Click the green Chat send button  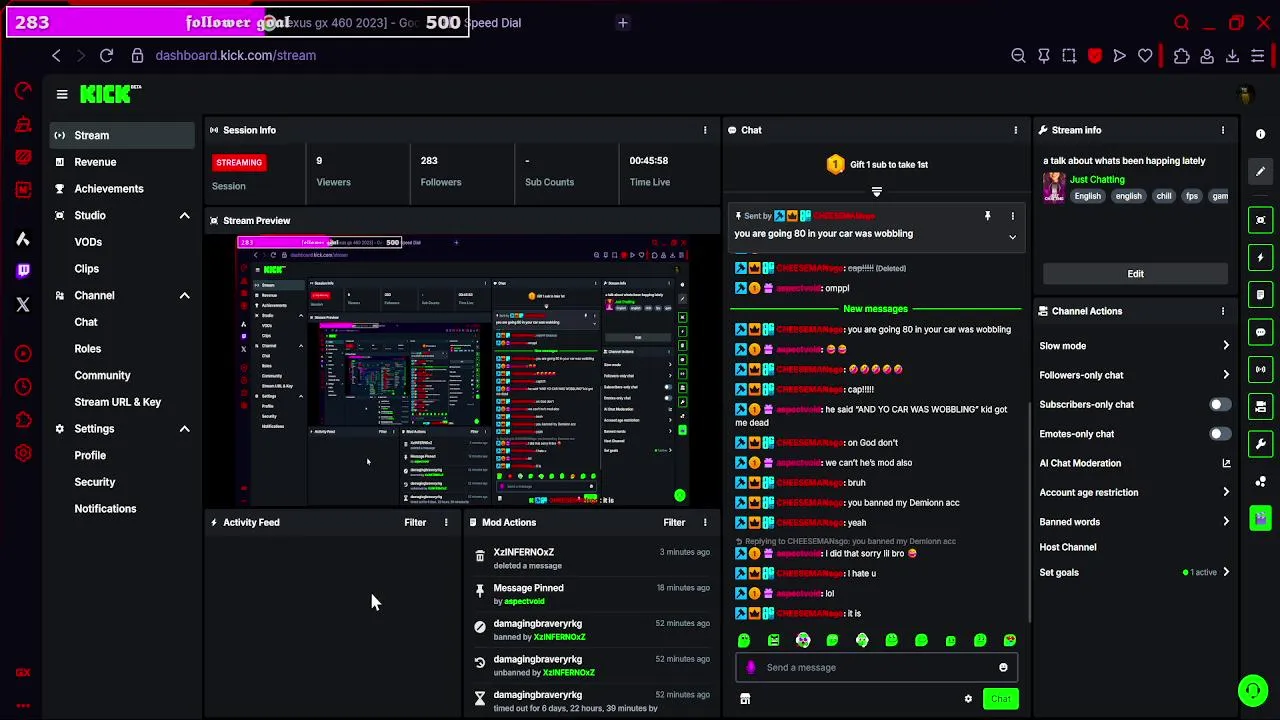(1000, 699)
